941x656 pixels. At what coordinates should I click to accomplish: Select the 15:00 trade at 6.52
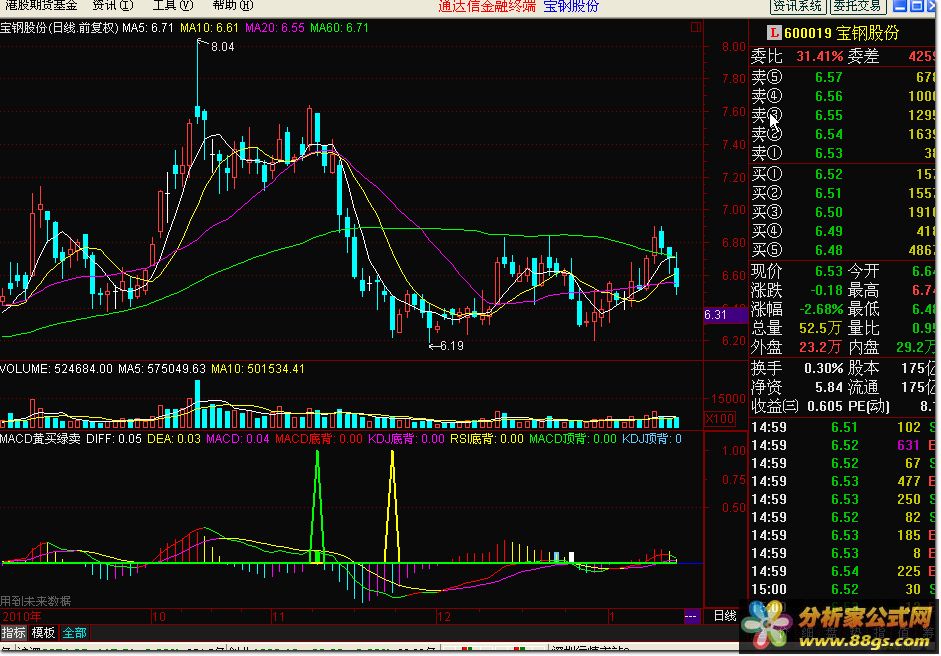tap(843, 589)
